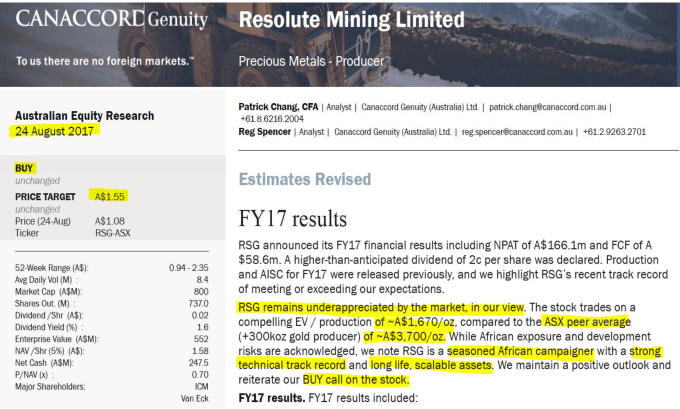Click the RSG-ASX ticker value
Screen dimensions: 680x409
(x=113, y=232)
